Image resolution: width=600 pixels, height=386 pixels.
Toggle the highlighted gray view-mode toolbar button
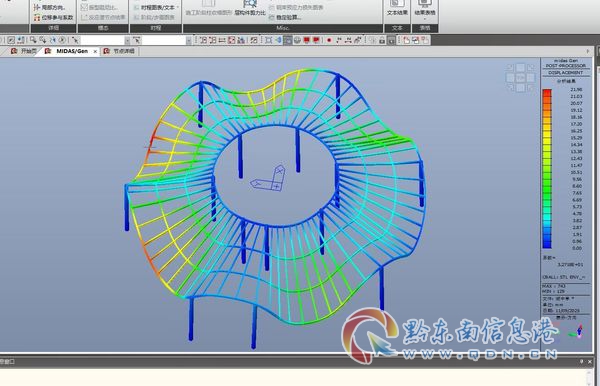pos(288,40)
